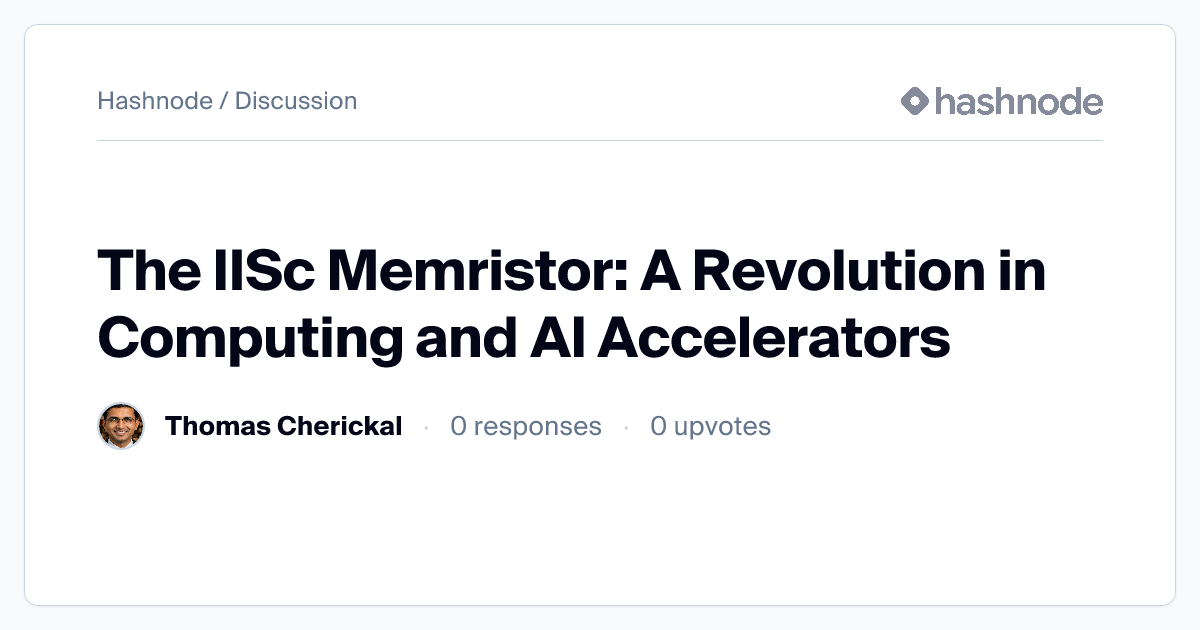Open the Hashnode breadcrumb link

(154, 101)
